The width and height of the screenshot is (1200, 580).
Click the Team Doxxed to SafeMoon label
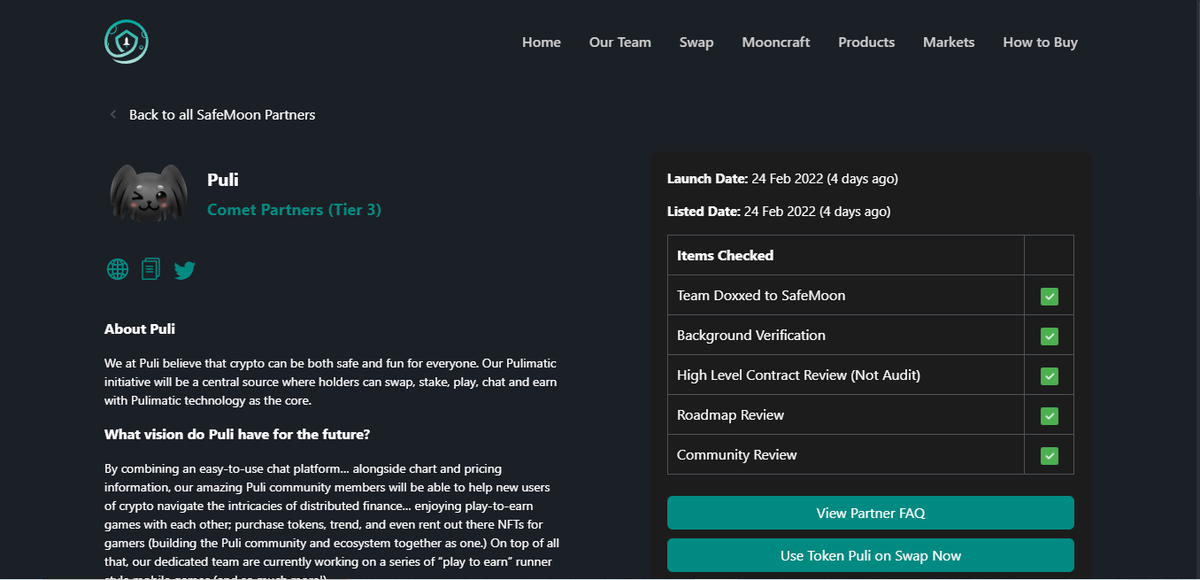[x=761, y=296]
